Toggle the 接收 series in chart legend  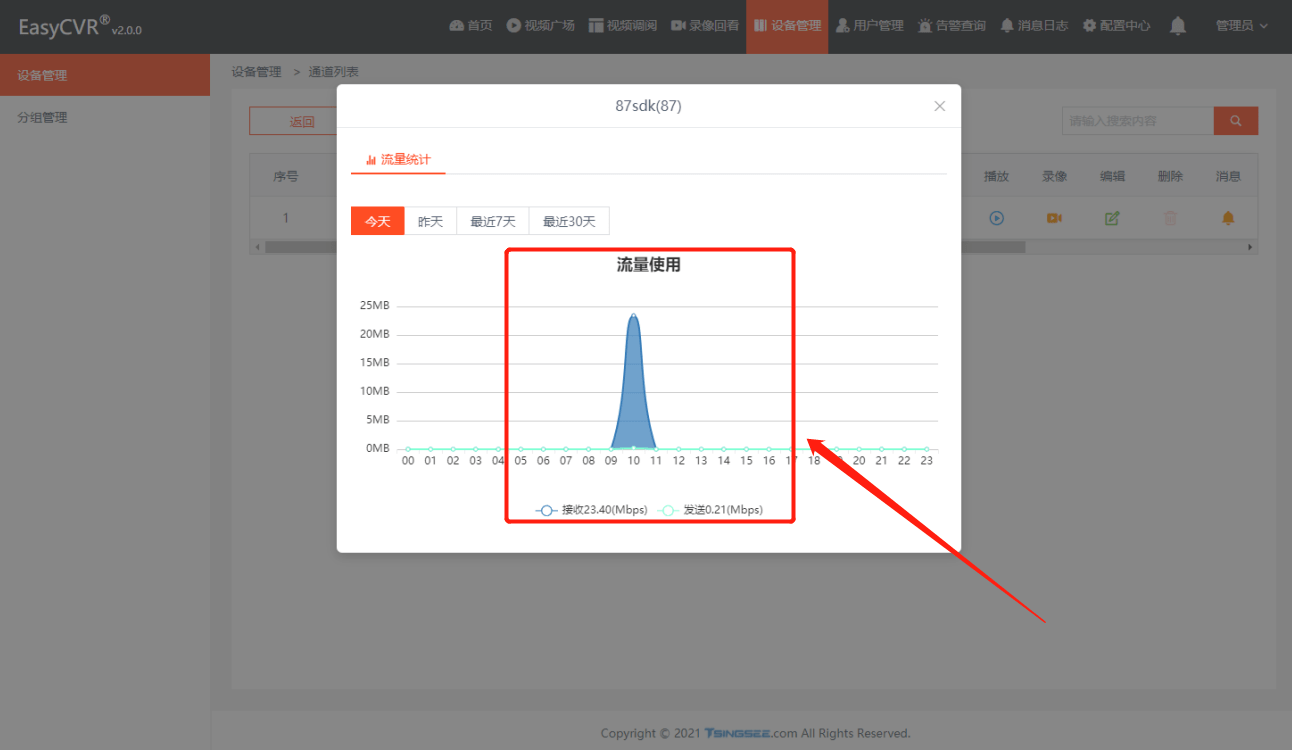[x=592, y=510]
